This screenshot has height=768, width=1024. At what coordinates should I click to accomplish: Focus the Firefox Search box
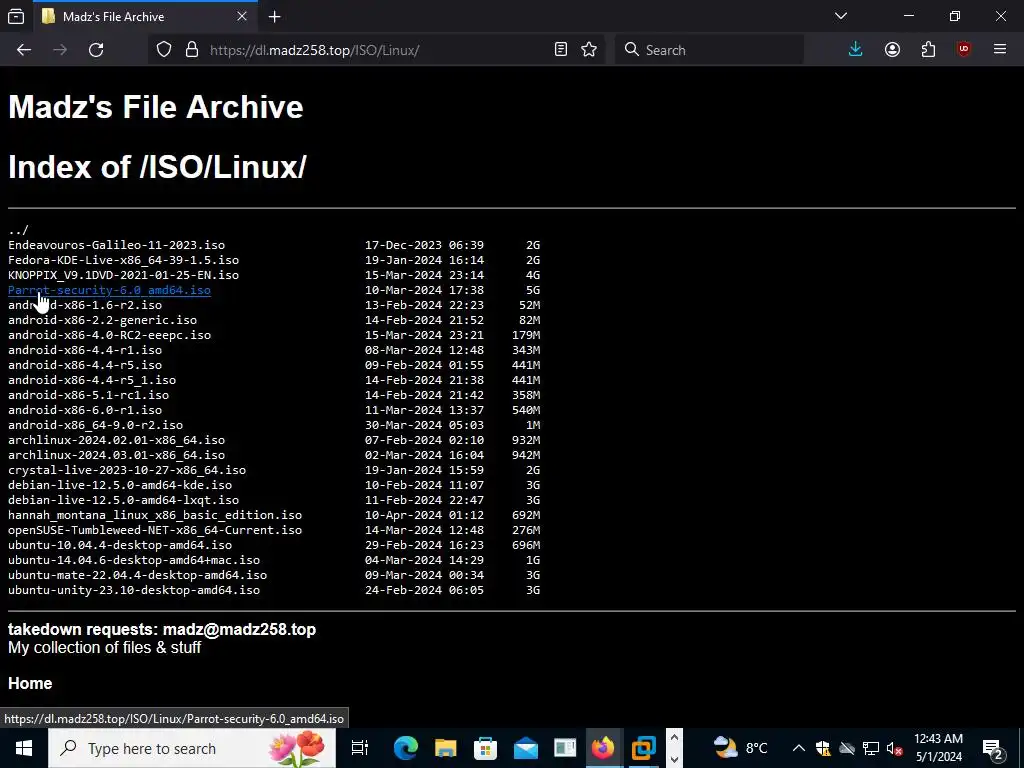pos(709,50)
